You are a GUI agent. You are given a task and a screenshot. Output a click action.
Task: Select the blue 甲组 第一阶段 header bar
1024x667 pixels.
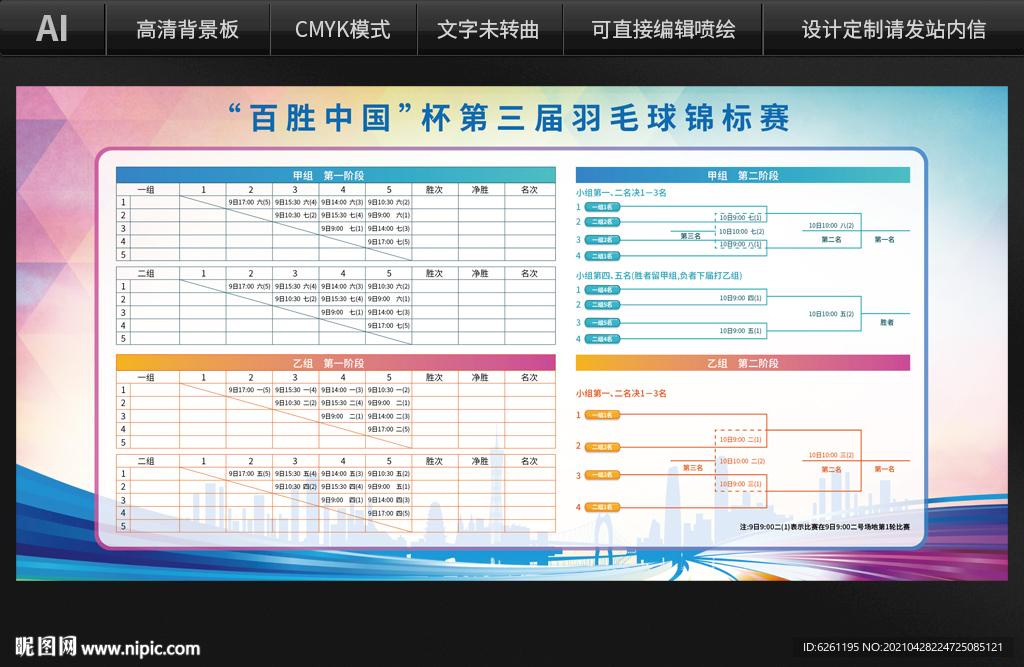tap(336, 175)
